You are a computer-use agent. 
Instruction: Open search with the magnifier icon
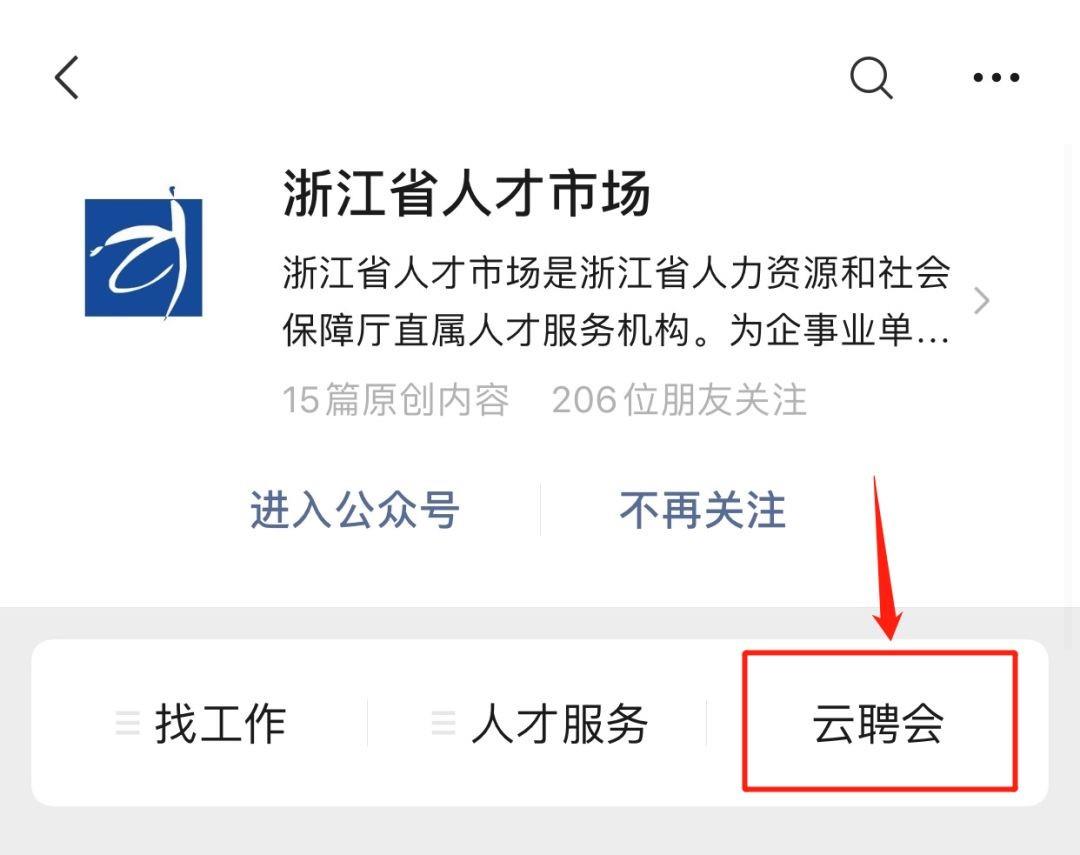[x=871, y=78]
